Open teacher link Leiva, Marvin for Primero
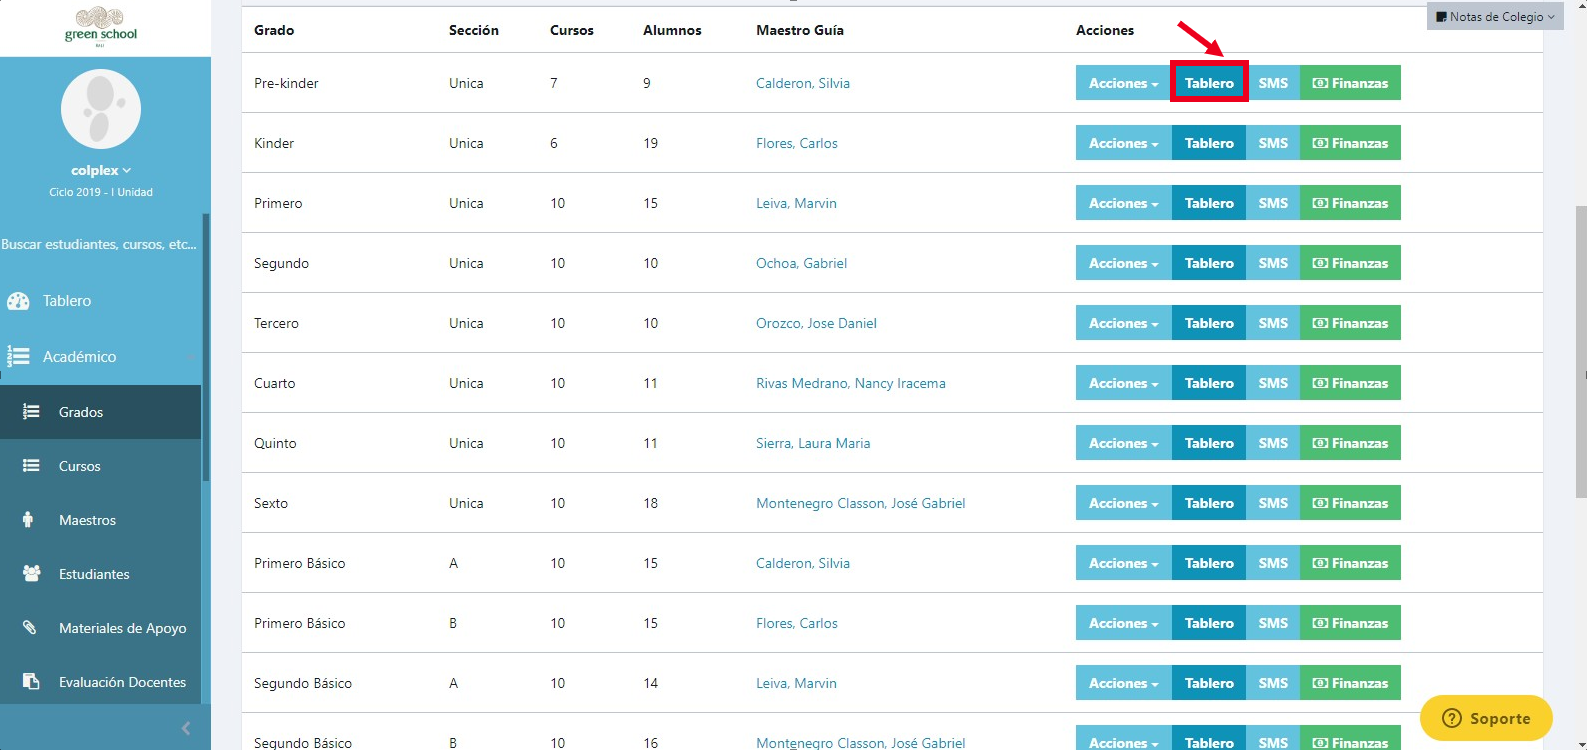Image resolution: width=1587 pixels, height=750 pixels. 796,203
